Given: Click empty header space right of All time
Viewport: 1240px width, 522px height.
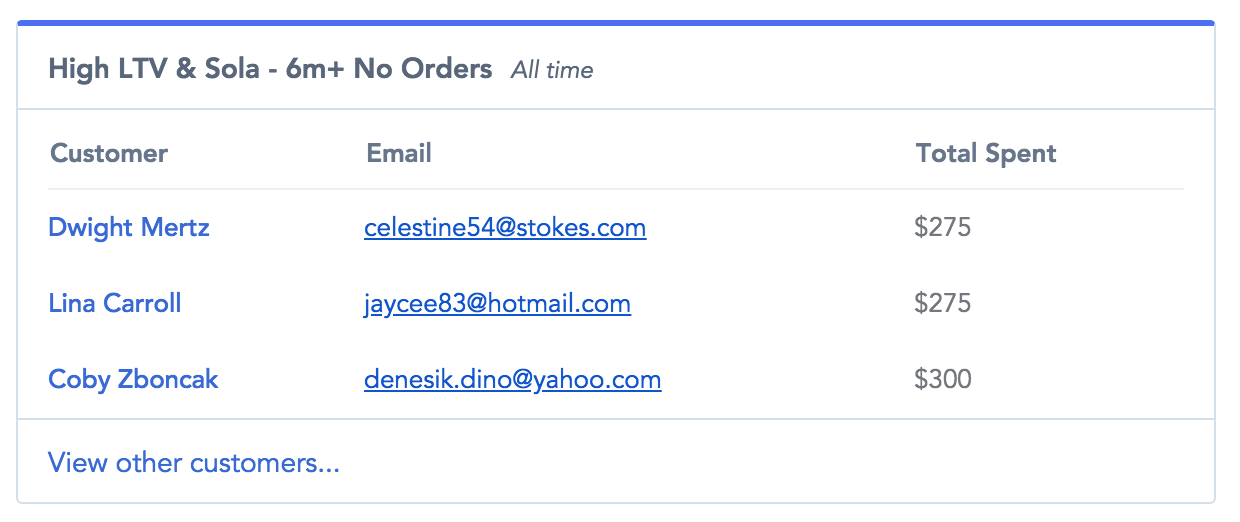Looking at the screenshot, I should [x=900, y=70].
